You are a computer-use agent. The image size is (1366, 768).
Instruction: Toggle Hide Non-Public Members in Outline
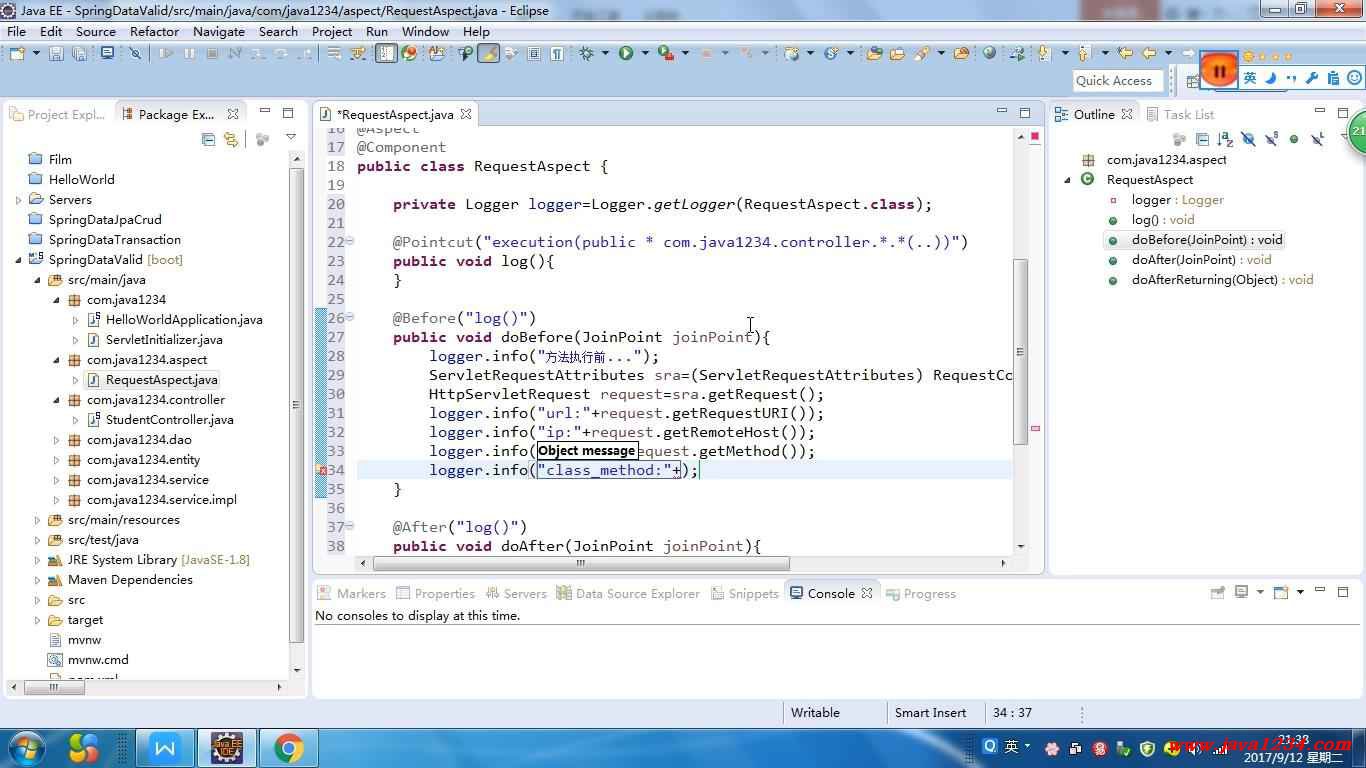[x=1294, y=139]
